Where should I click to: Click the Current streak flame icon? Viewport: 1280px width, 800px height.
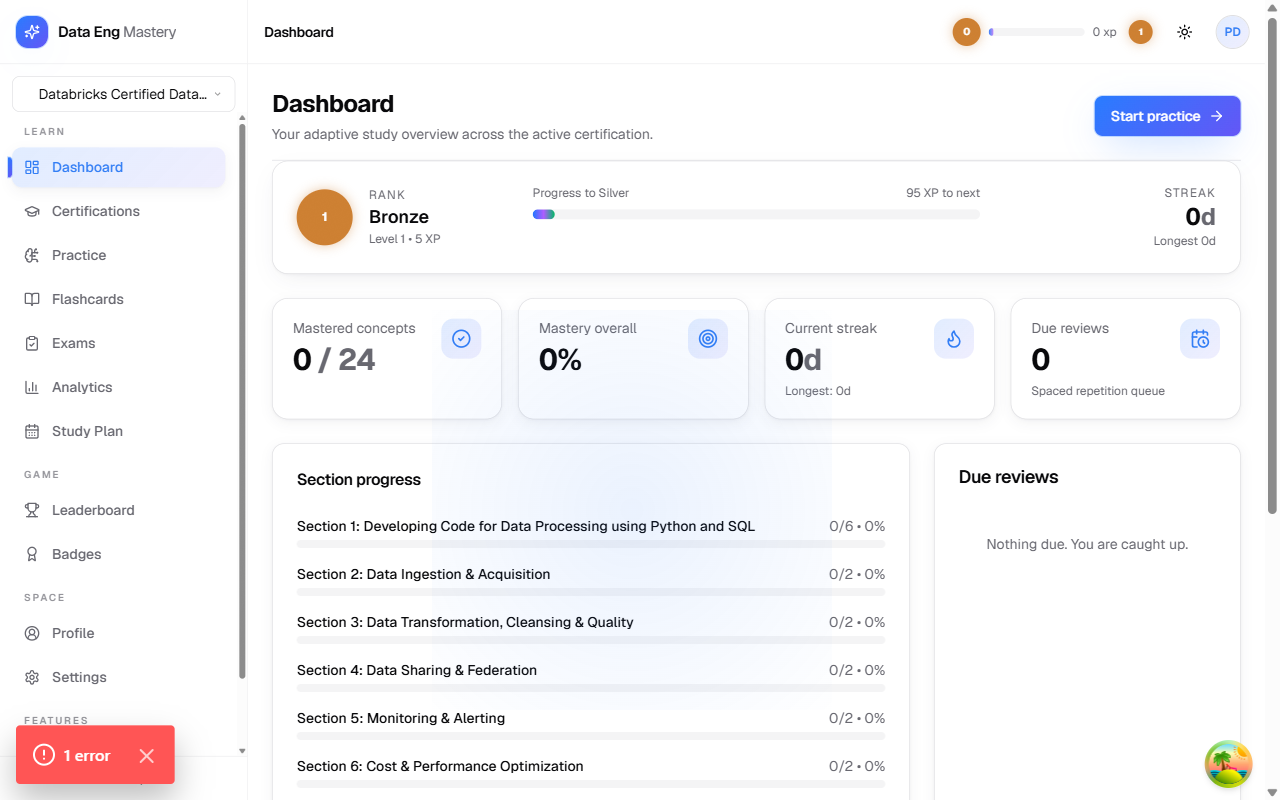pyautogui.click(x=954, y=339)
